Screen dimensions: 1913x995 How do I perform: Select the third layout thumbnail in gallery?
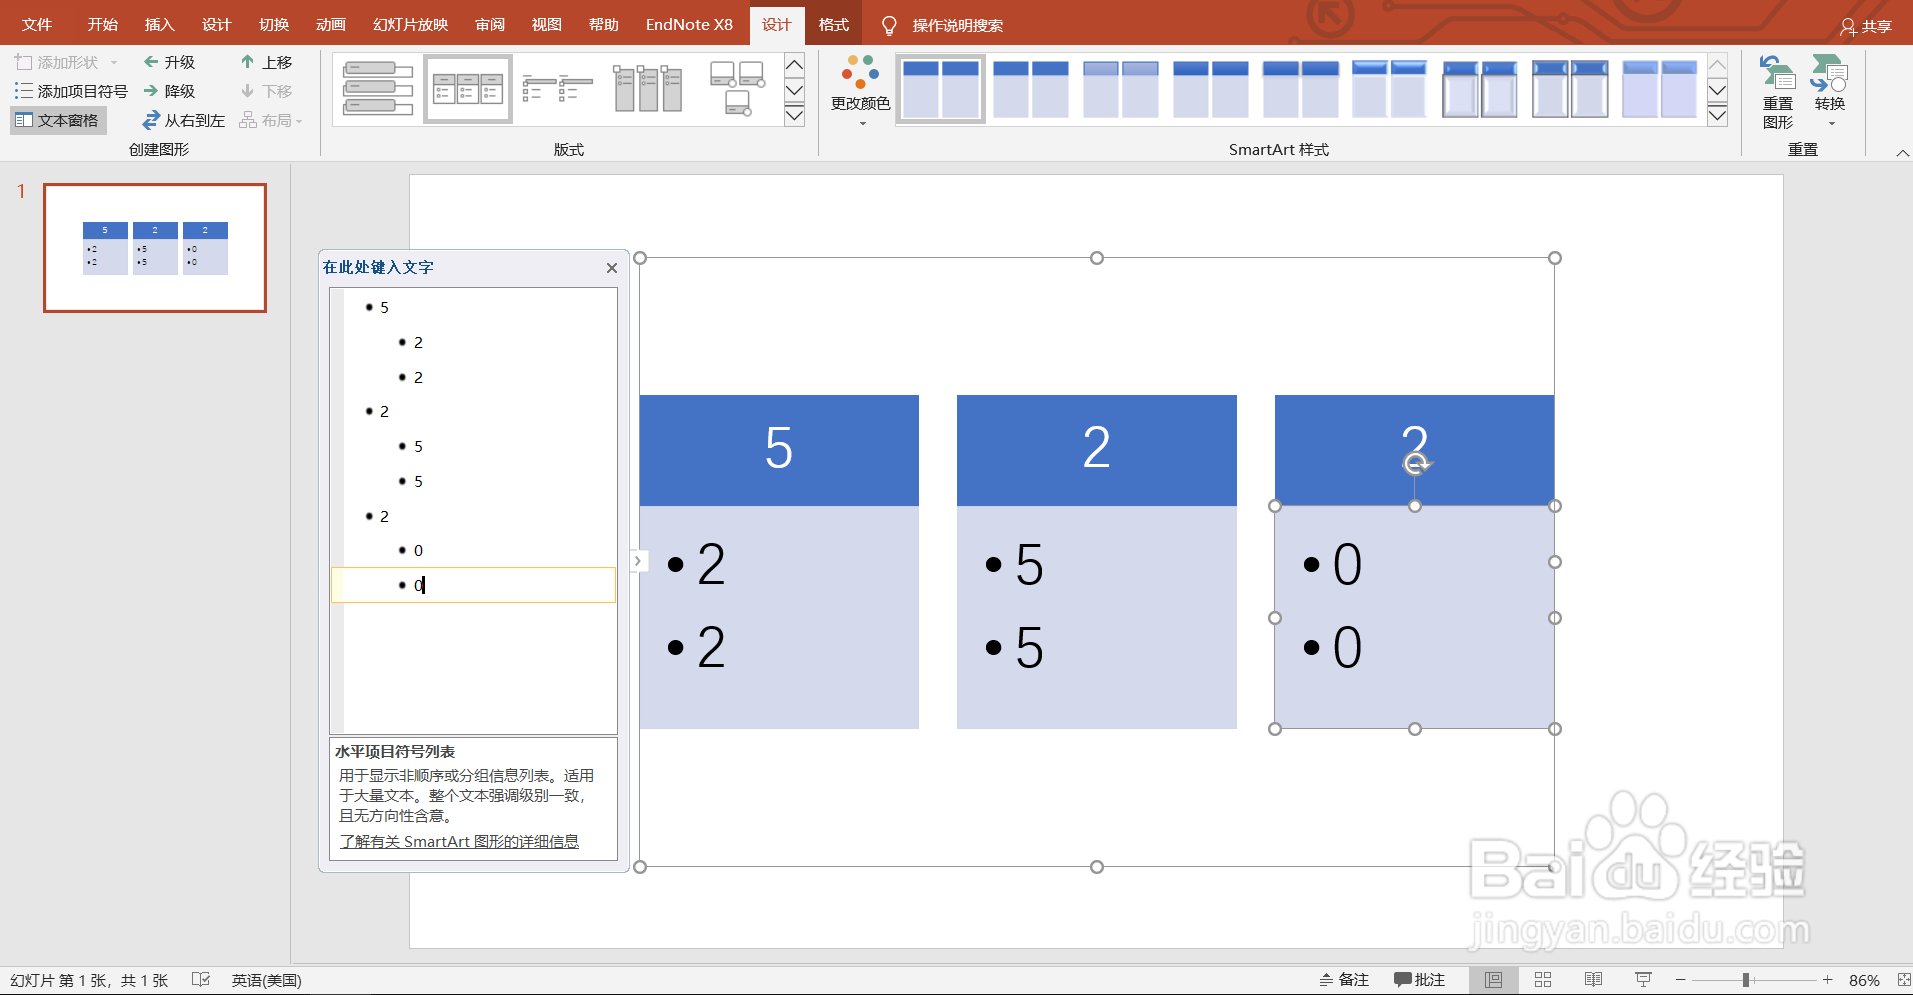point(557,89)
